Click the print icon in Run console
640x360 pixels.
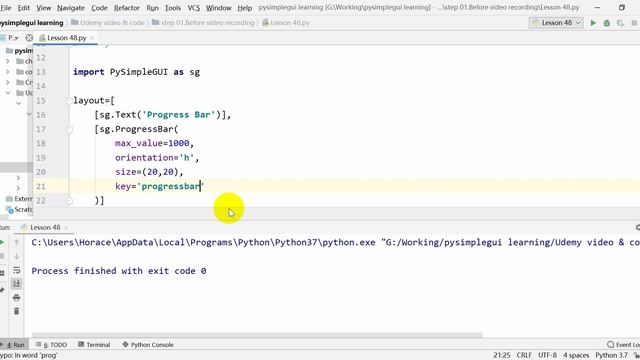click(16, 298)
